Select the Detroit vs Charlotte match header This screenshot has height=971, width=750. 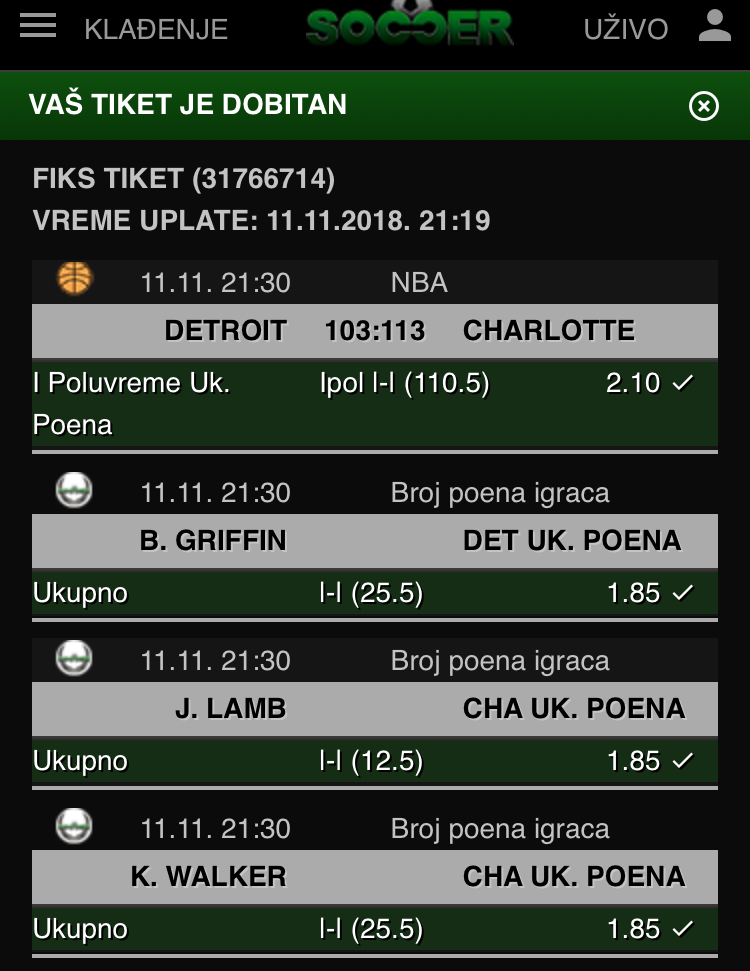click(x=375, y=331)
